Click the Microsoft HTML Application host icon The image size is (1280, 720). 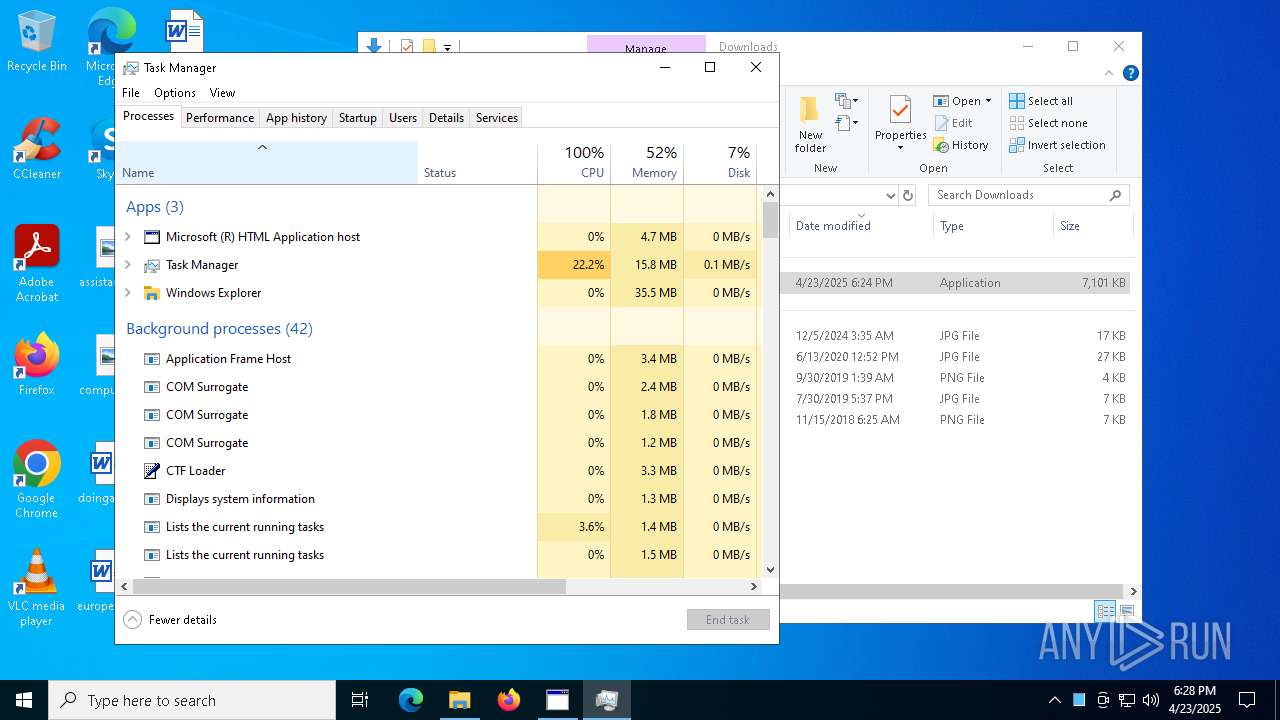pos(152,237)
